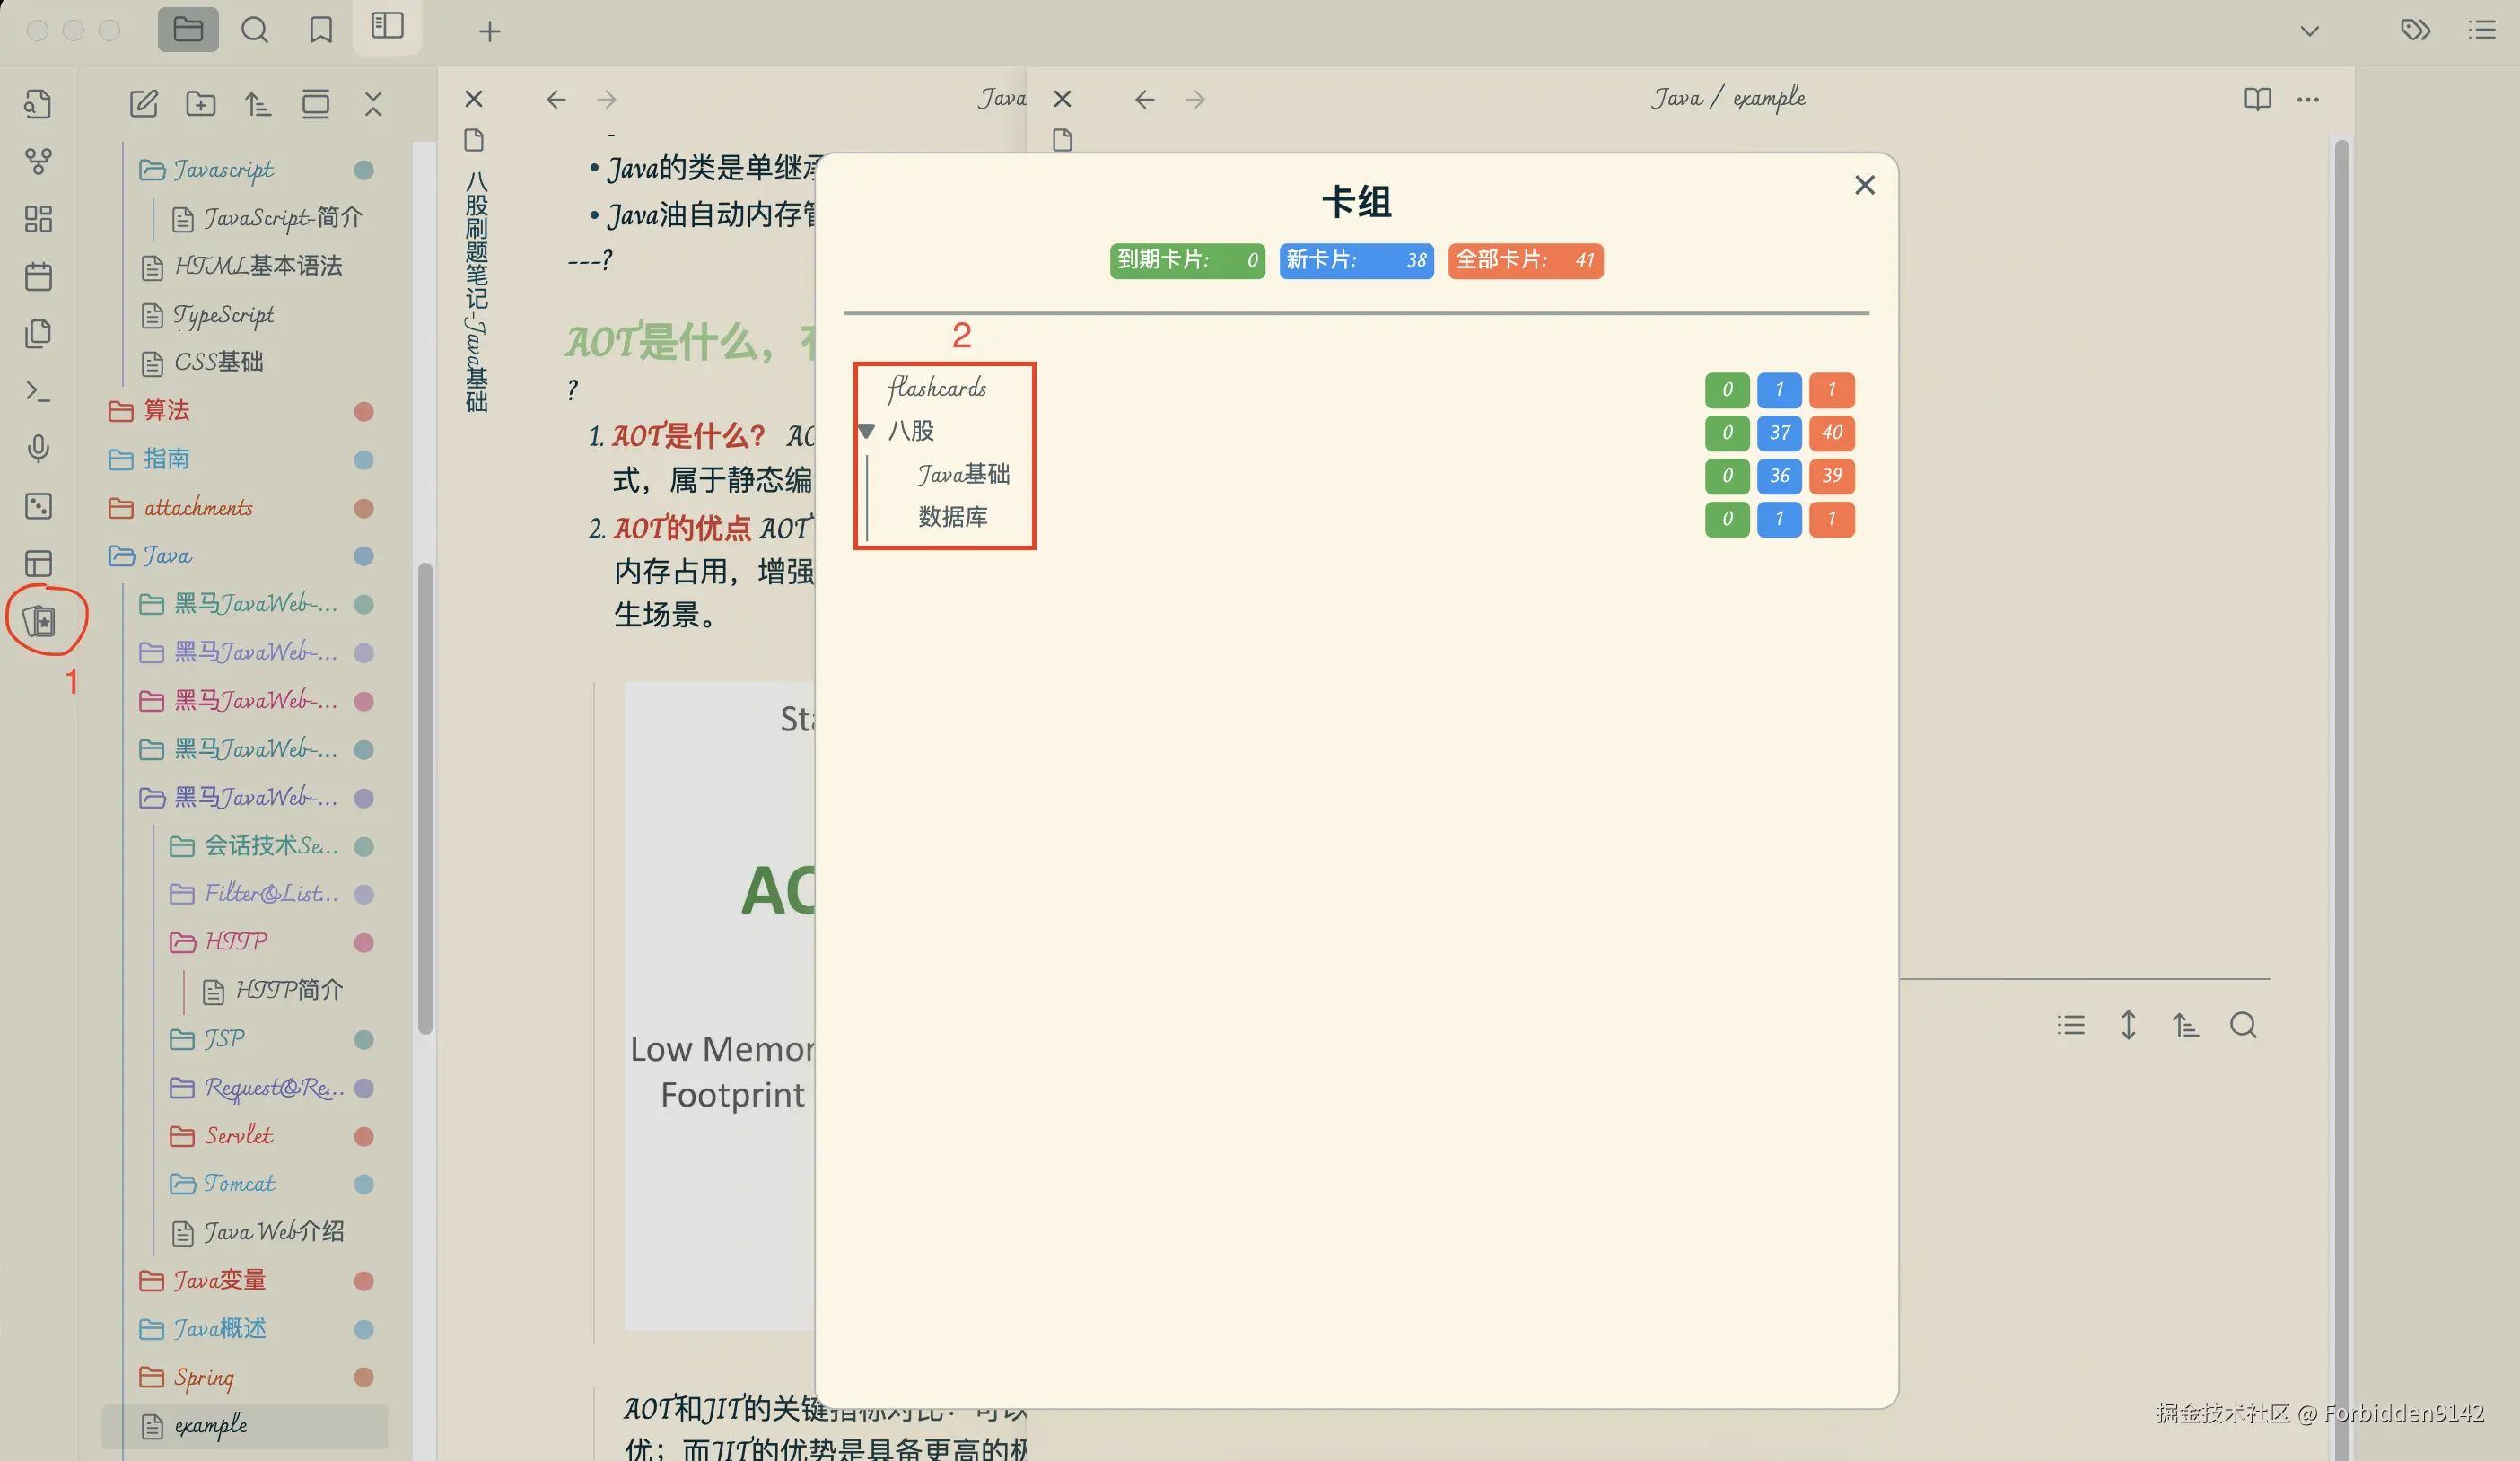Screen dimensions: 2520x1461
Task: Collapse the 八股 deck disclosure triangle
Action: [x=867, y=431]
